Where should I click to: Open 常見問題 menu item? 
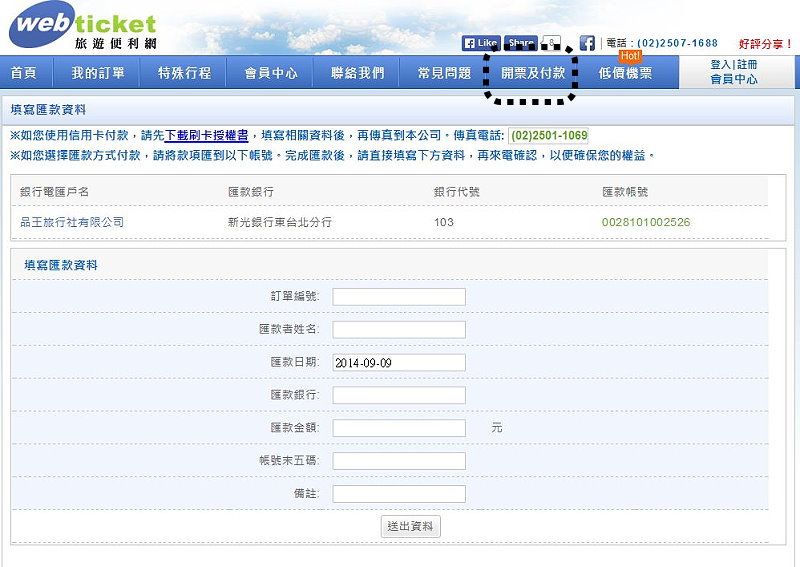pyautogui.click(x=444, y=73)
